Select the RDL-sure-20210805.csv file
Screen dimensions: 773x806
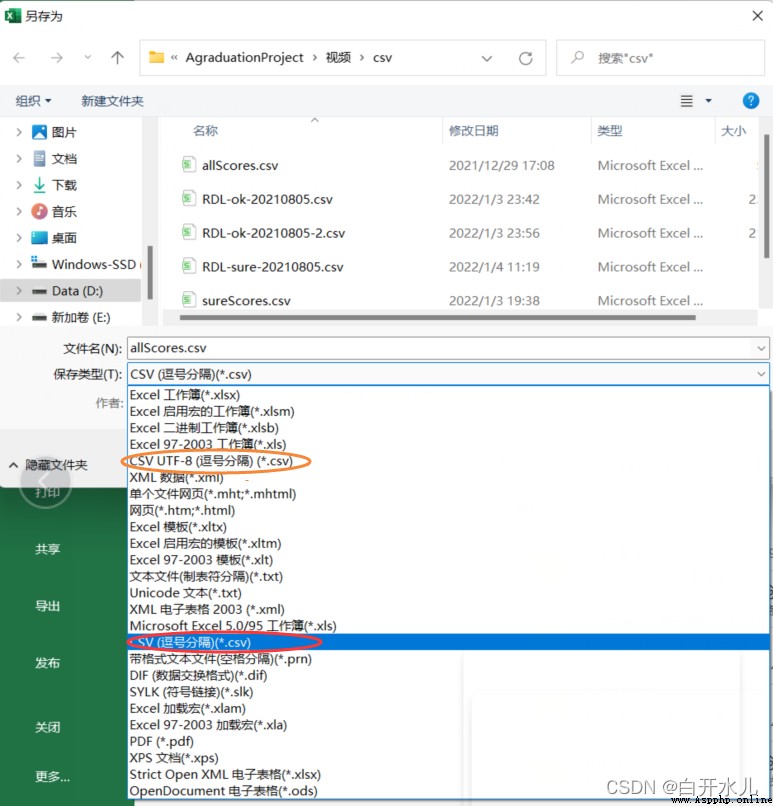click(x=272, y=267)
